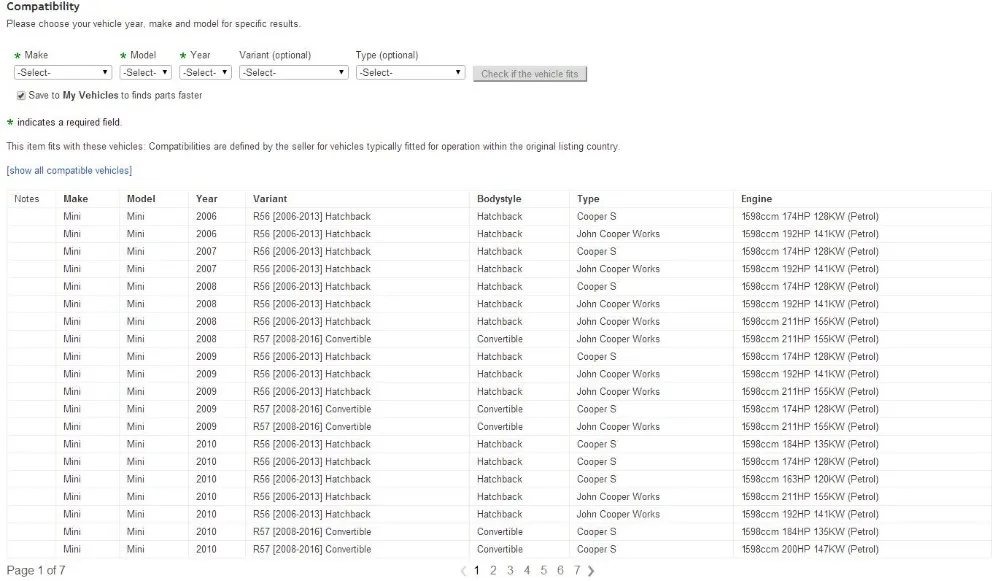Open the Year dropdown
This screenshot has width=1000, height=581.
(x=205, y=73)
